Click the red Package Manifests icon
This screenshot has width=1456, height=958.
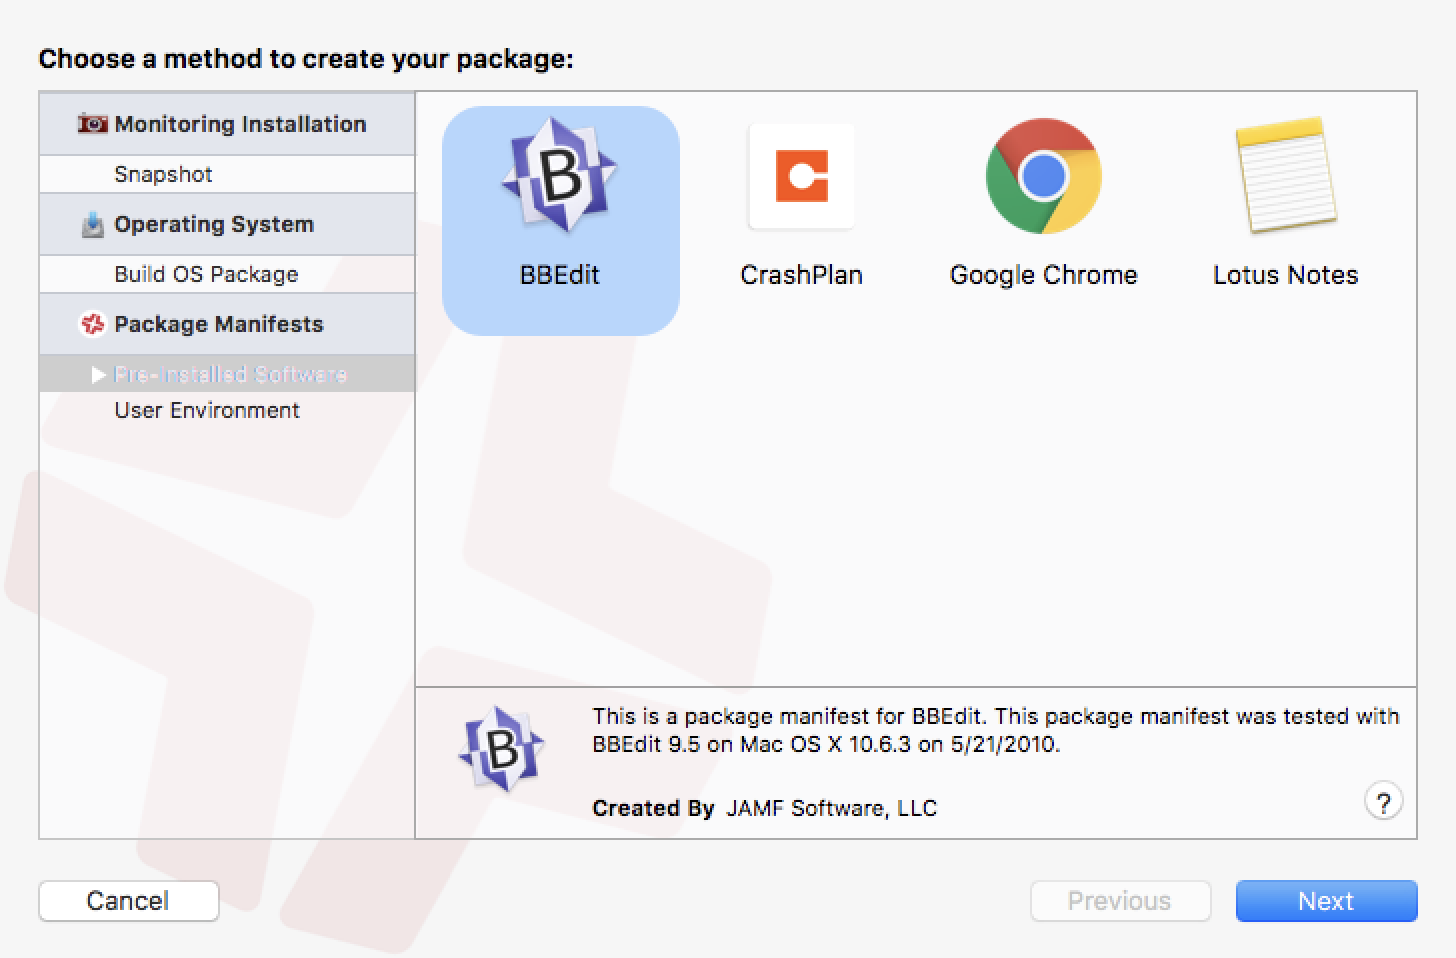coord(92,324)
